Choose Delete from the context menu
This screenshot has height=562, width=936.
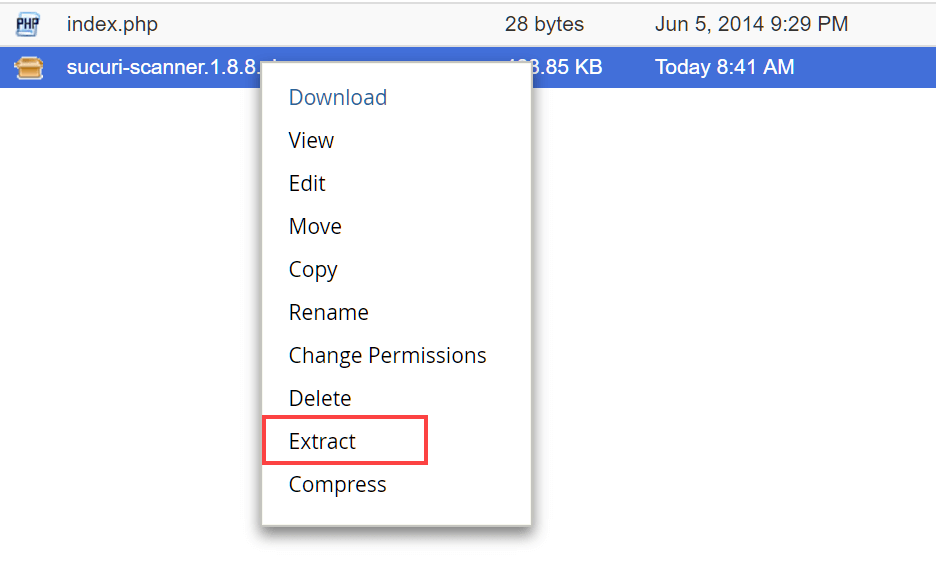tap(320, 398)
